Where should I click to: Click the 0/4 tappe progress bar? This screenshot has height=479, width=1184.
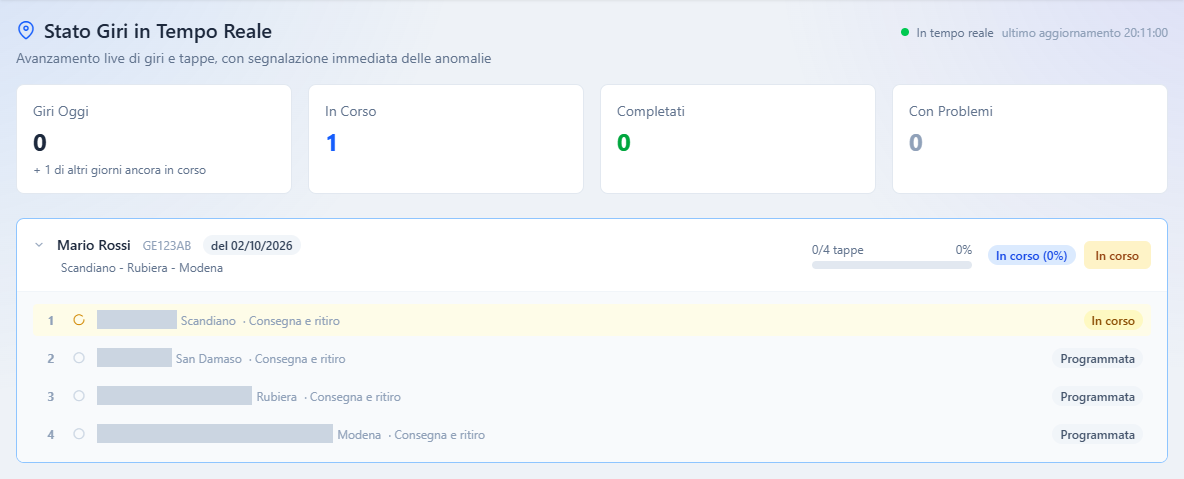(x=892, y=265)
